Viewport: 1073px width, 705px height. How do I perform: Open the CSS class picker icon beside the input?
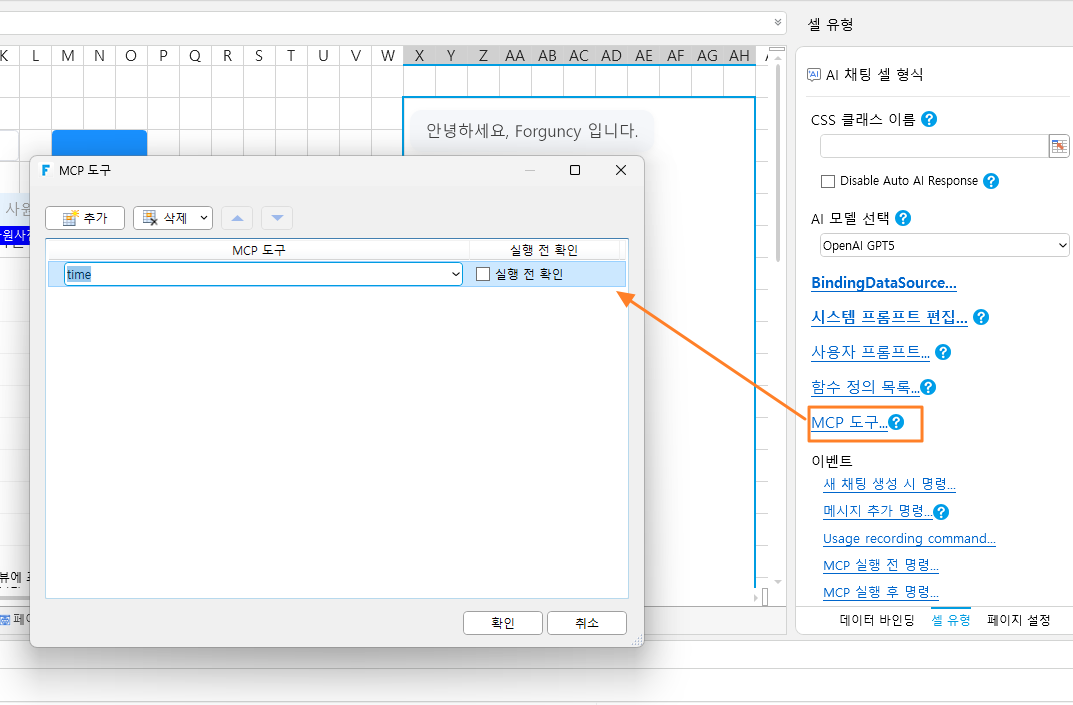pos(1059,146)
